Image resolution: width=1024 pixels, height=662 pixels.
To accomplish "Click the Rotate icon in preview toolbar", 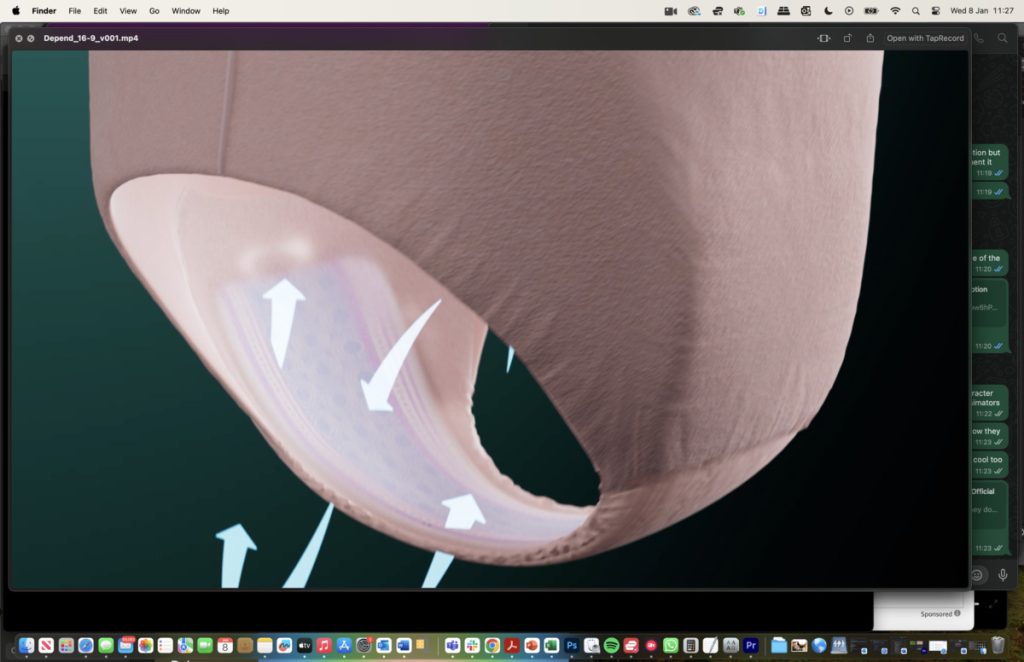I will coord(847,38).
